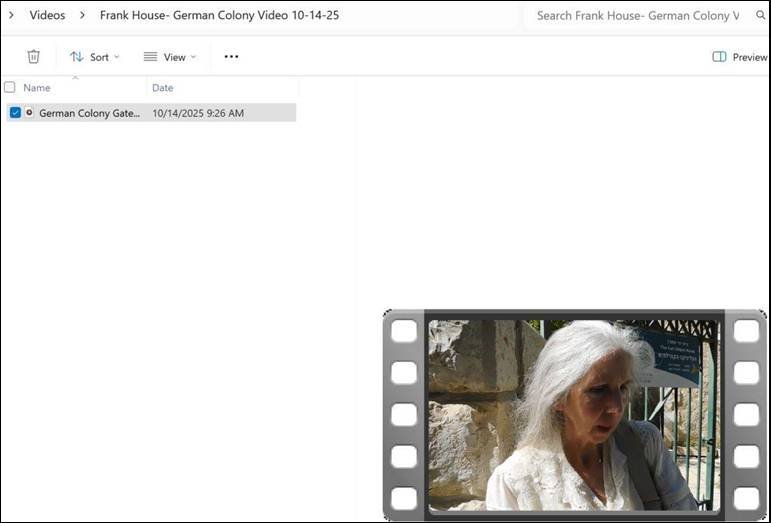Navigate to Videos in the breadcrumb

[x=47, y=15]
